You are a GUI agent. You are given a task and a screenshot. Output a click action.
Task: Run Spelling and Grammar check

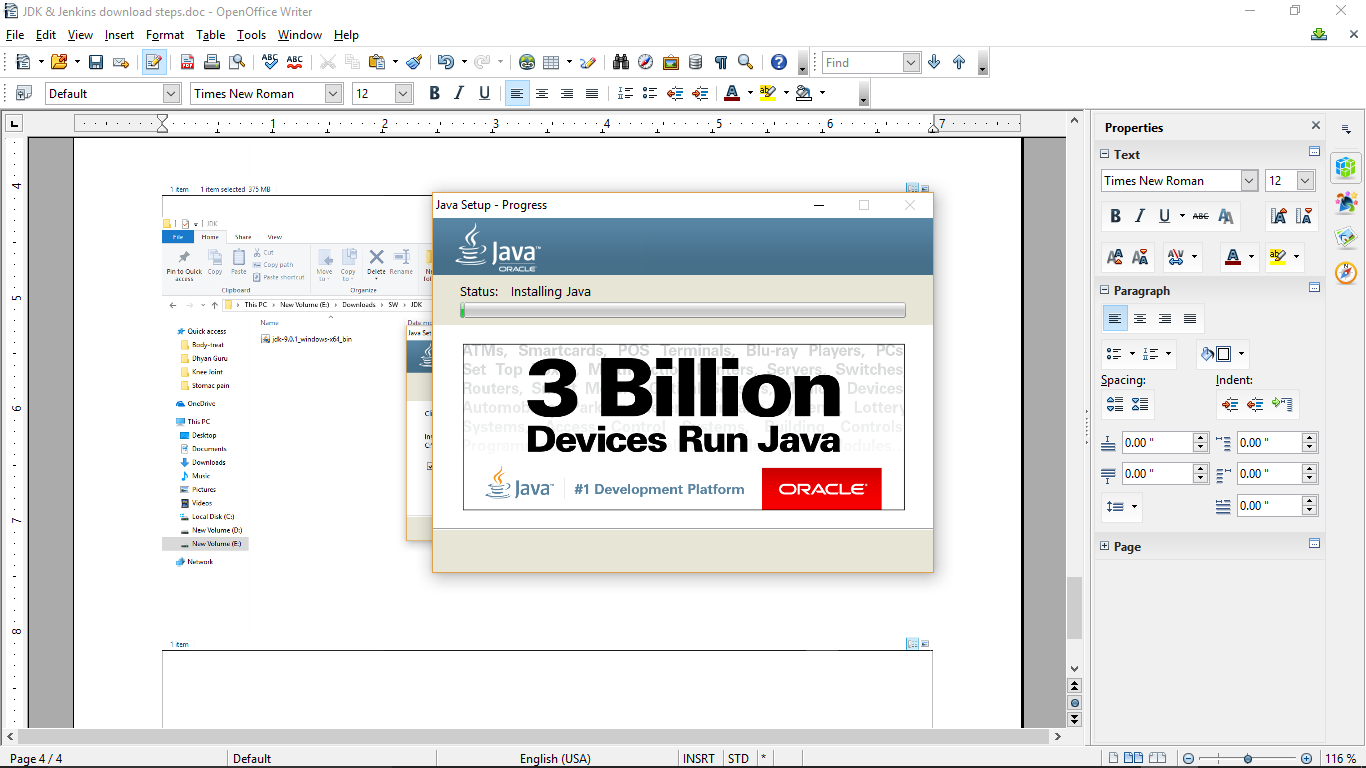click(269, 62)
